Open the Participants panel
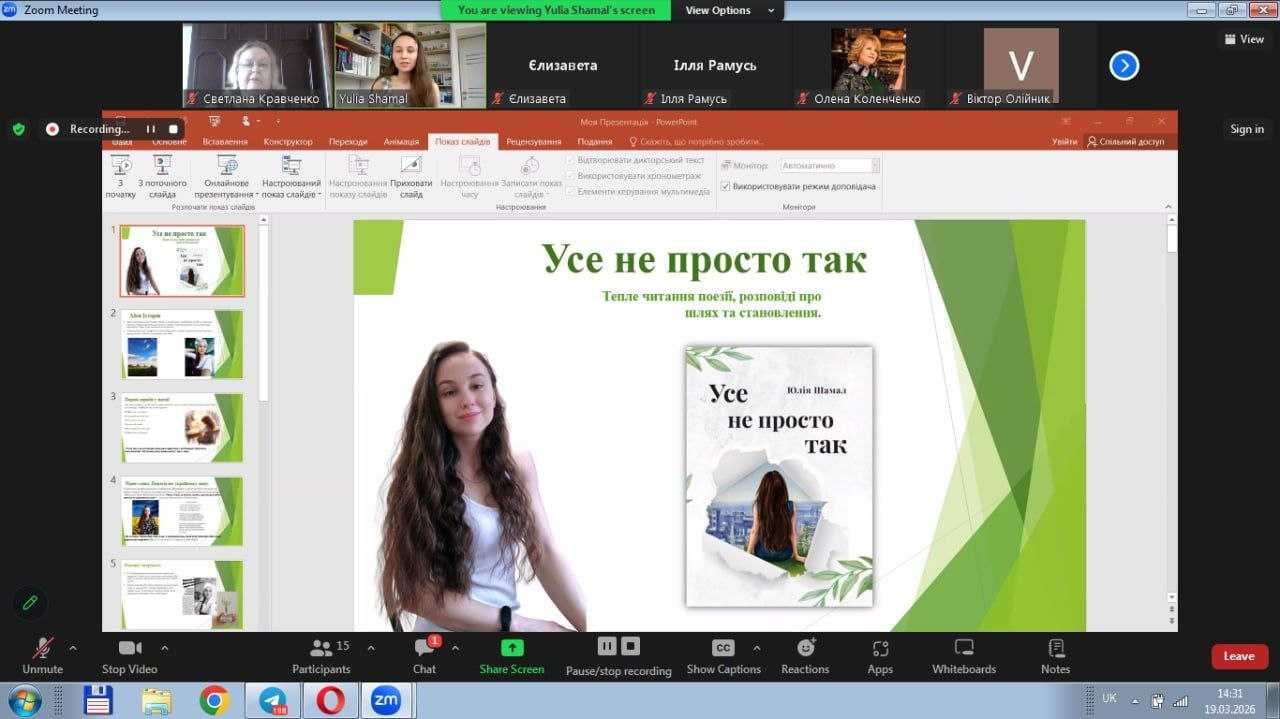This screenshot has height=719, width=1280. point(321,648)
